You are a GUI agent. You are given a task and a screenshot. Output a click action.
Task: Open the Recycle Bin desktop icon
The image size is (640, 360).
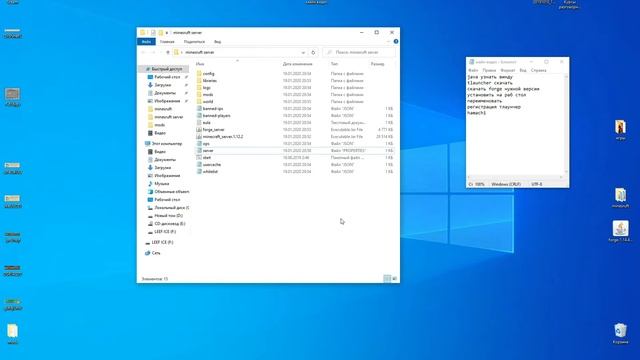[x=620, y=330]
